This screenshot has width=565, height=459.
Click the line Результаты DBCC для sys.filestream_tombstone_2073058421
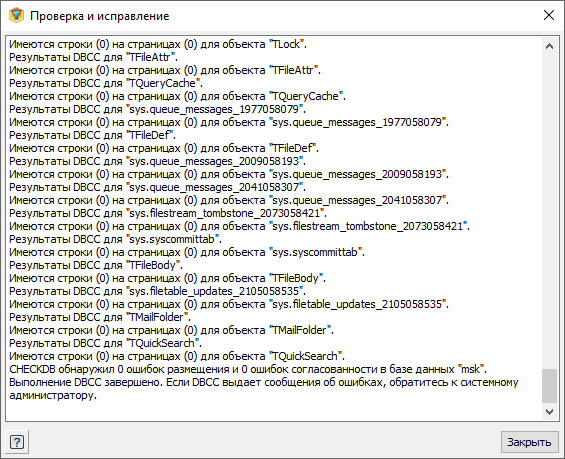pos(168,213)
